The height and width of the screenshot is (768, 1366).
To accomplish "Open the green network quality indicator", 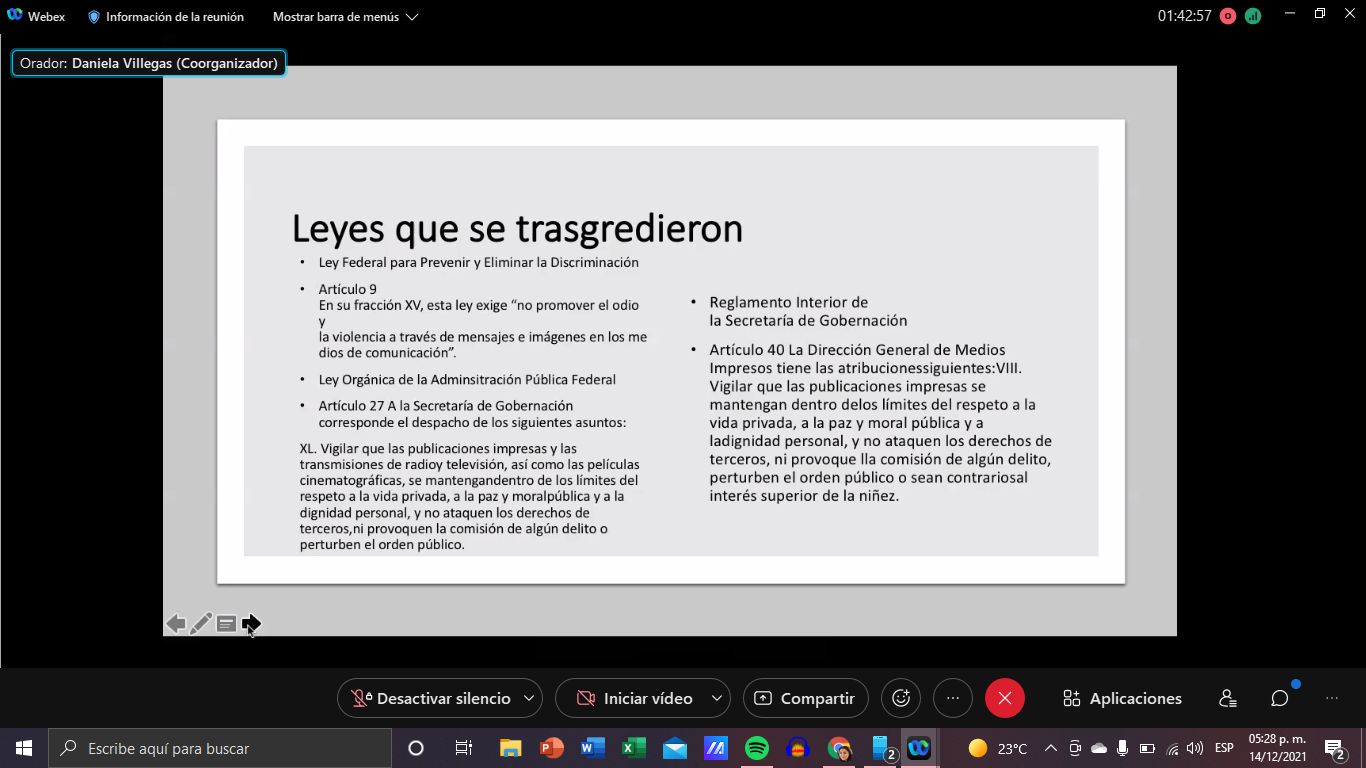I will (1253, 16).
